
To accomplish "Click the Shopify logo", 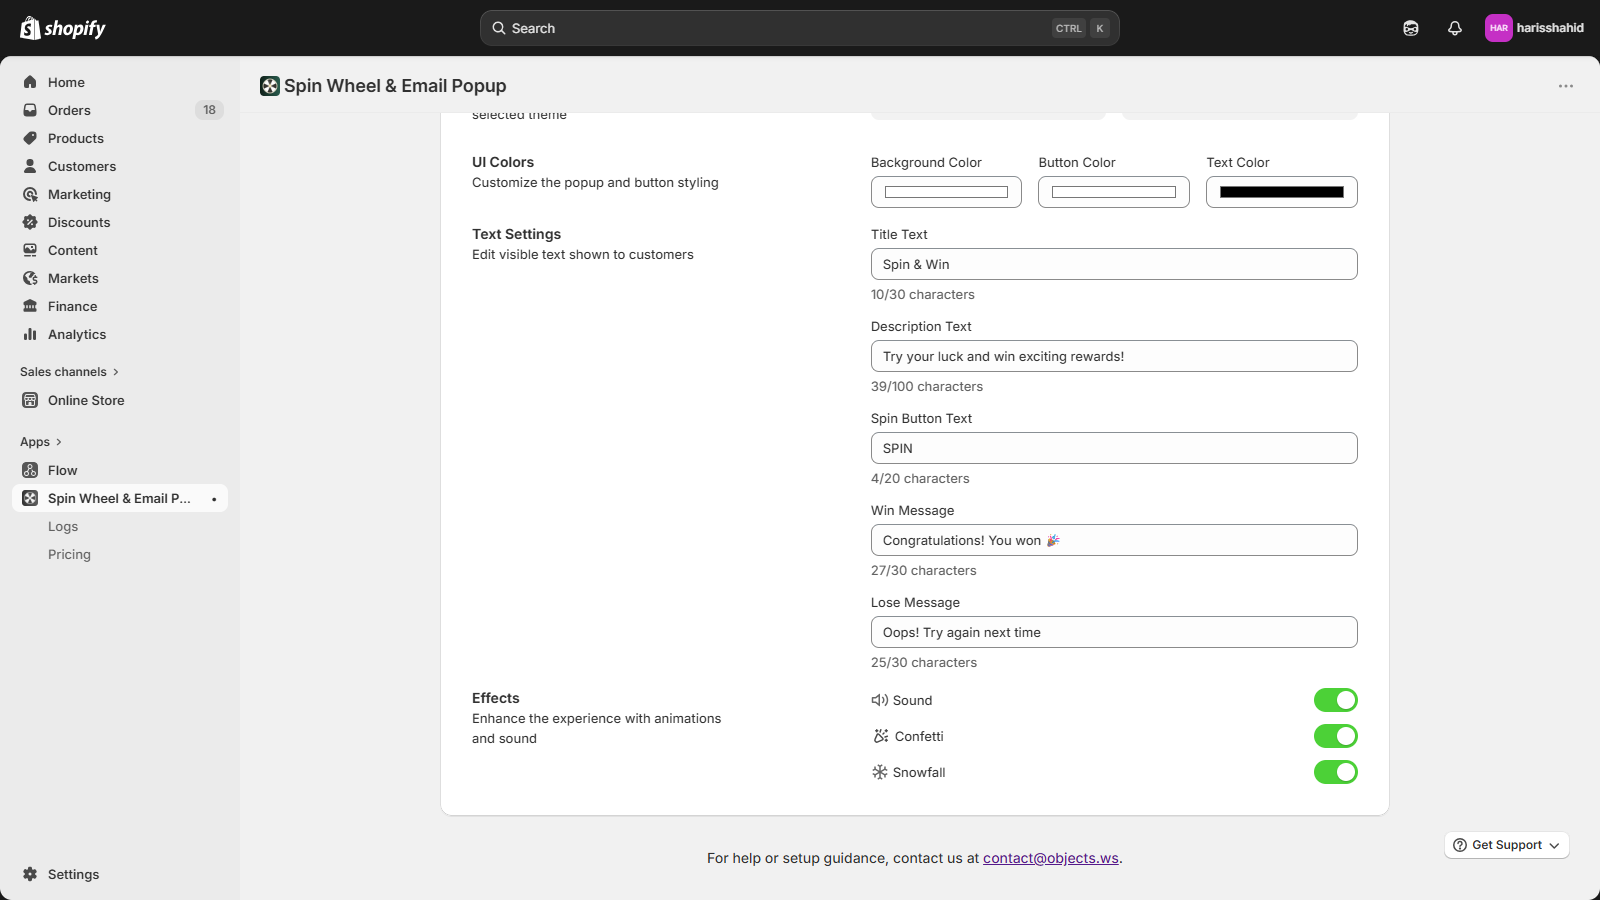I will click(x=63, y=28).
